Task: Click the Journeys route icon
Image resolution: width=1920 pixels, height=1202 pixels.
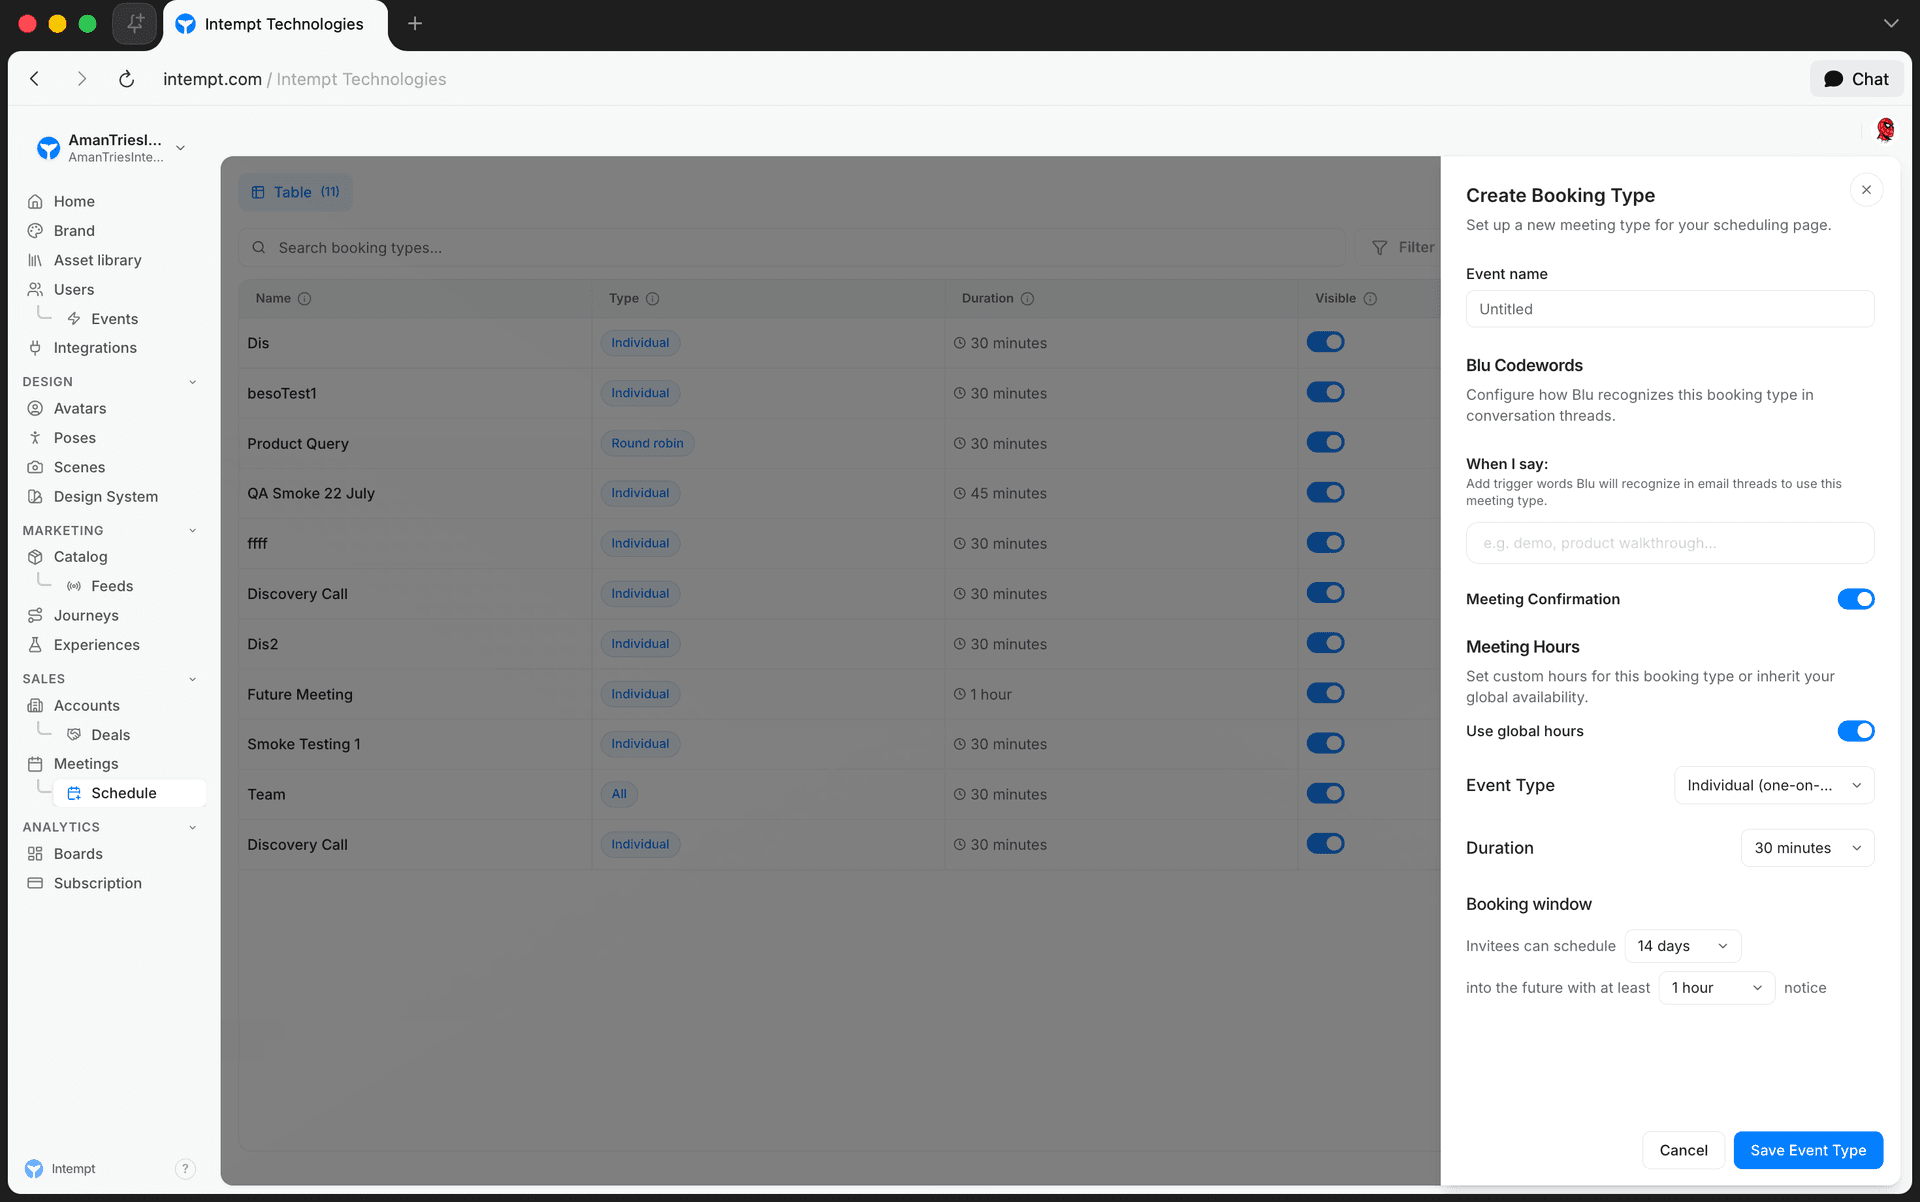Action: pos(35,615)
